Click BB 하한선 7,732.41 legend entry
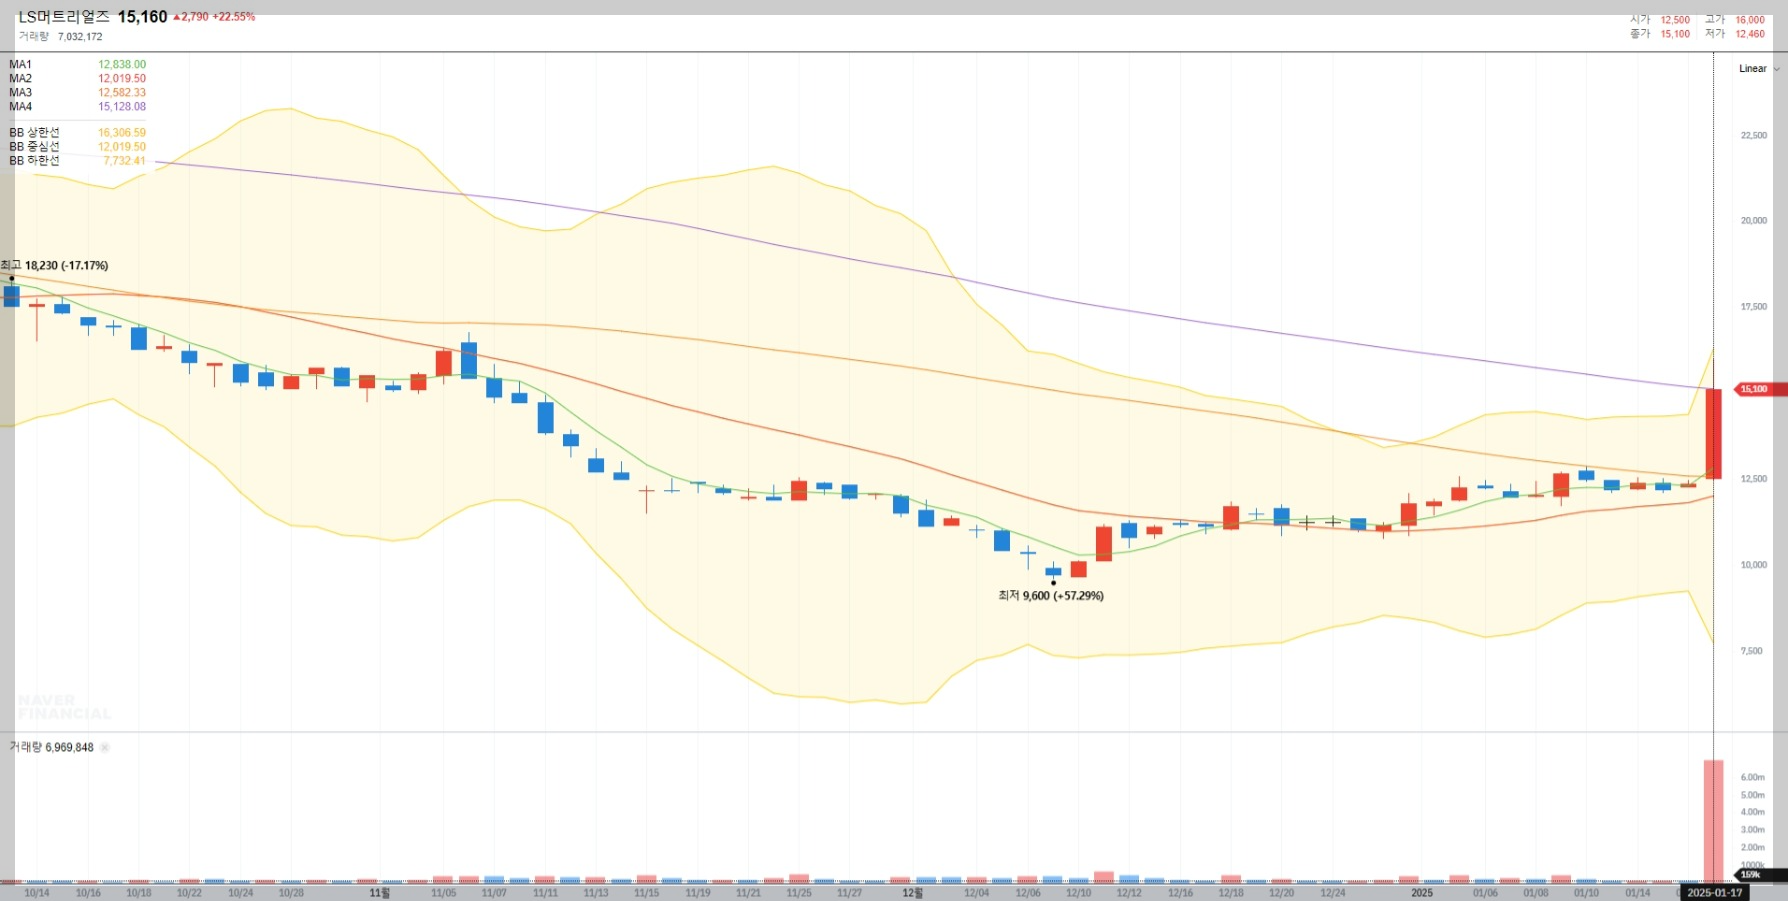Screen dimensions: 1788x901 coord(77,161)
